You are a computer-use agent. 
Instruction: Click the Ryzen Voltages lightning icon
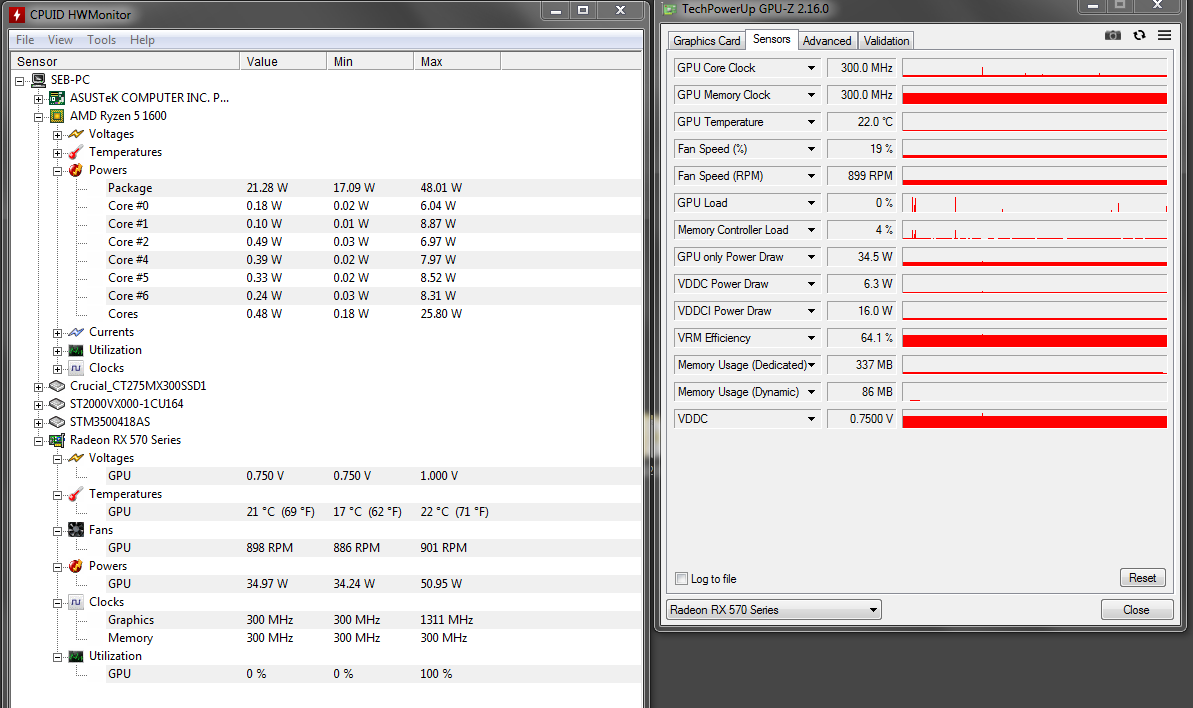coord(76,134)
